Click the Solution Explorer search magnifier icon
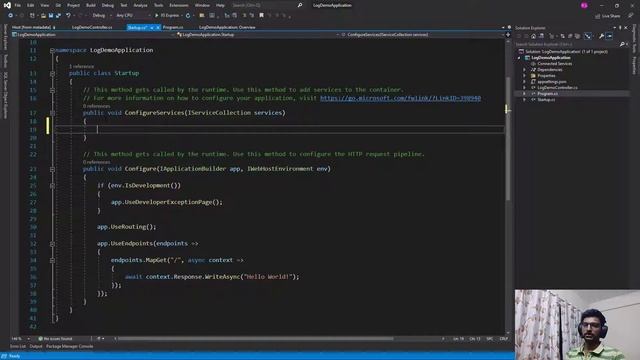This screenshot has width=640, height=360. click(x=622, y=44)
